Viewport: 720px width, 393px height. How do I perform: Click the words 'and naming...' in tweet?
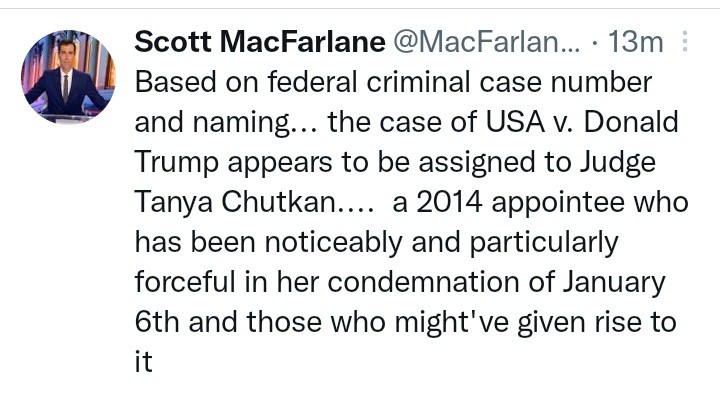click(225, 123)
